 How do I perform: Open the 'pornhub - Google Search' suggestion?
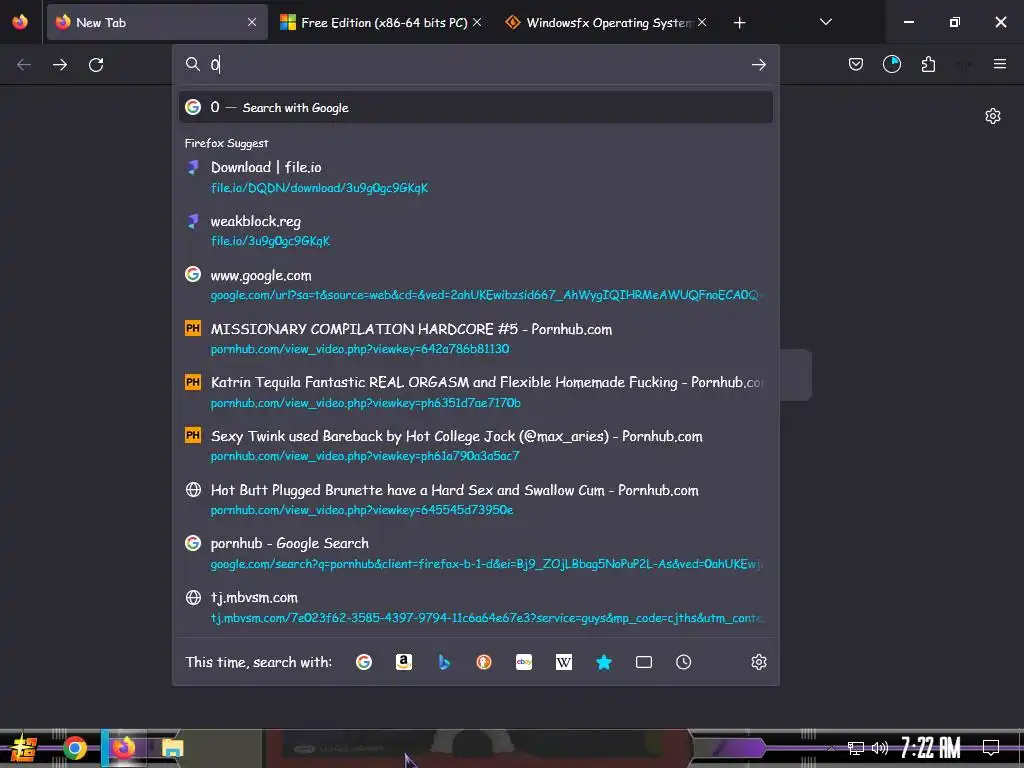coord(475,553)
